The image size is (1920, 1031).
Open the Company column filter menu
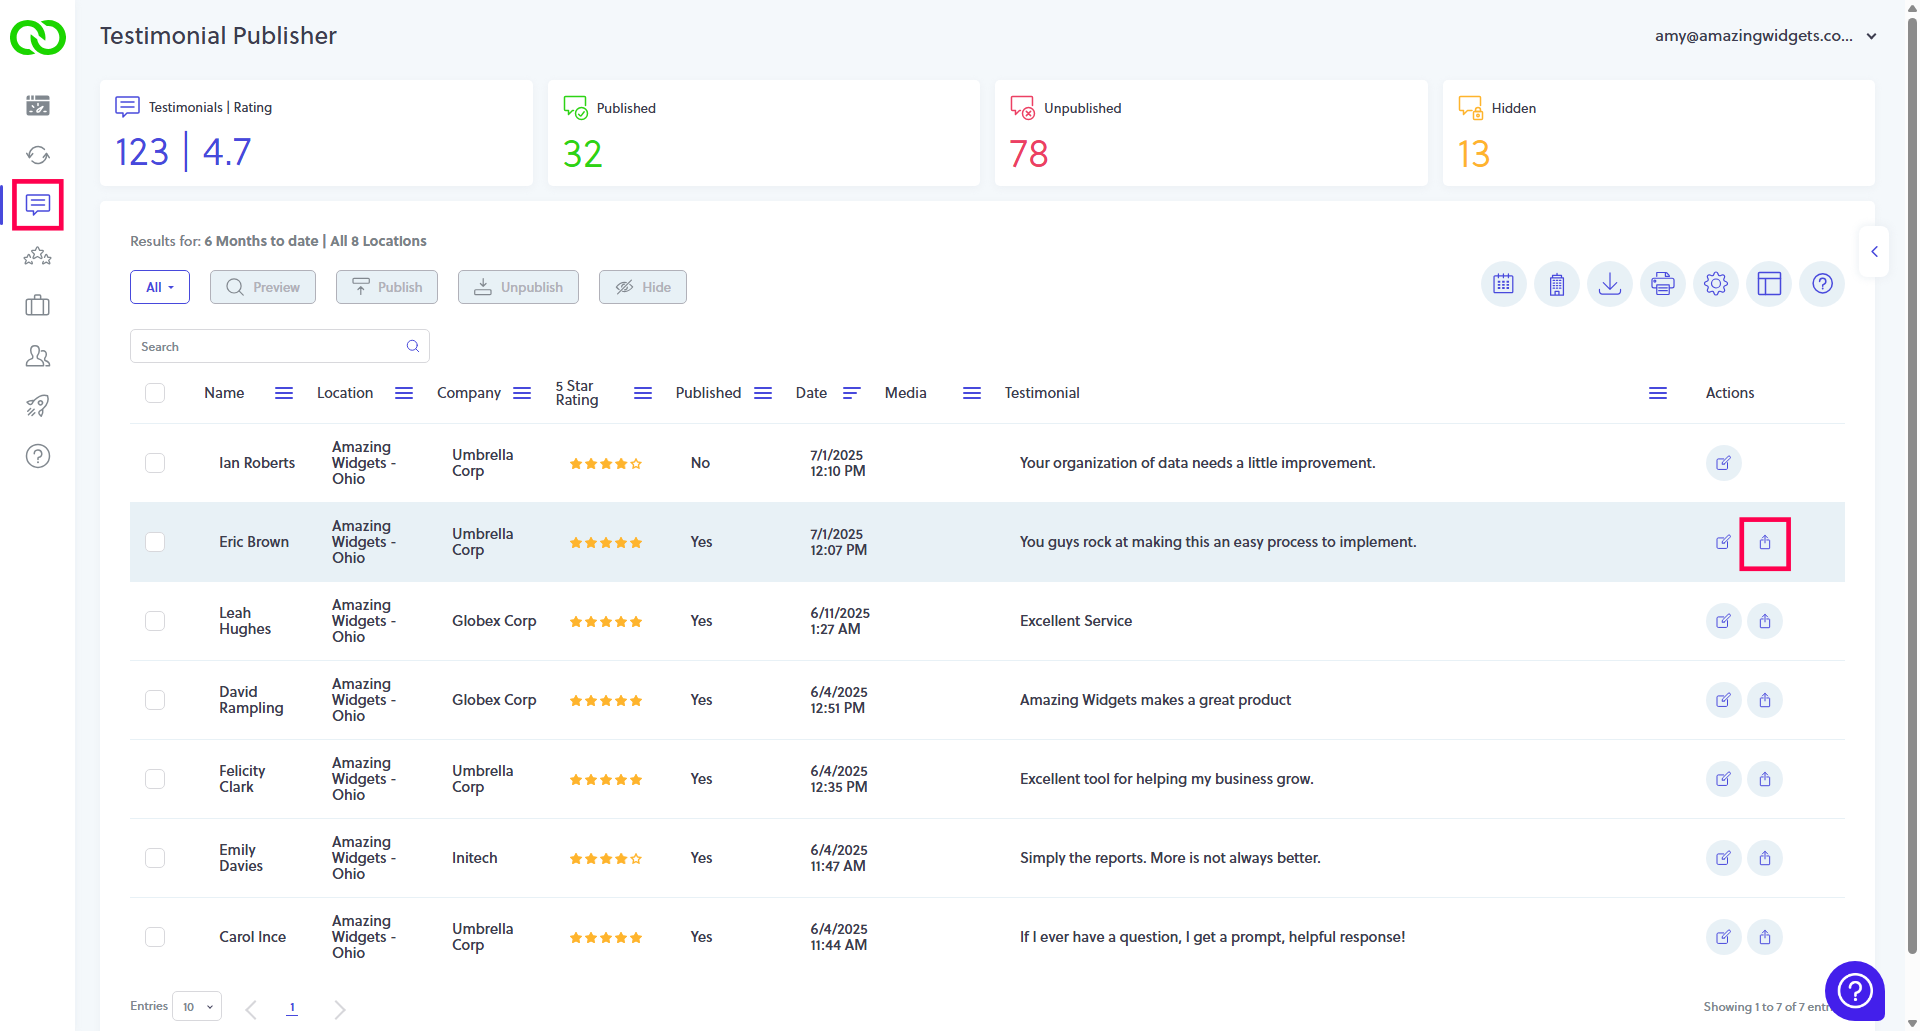(x=522, y=393)
